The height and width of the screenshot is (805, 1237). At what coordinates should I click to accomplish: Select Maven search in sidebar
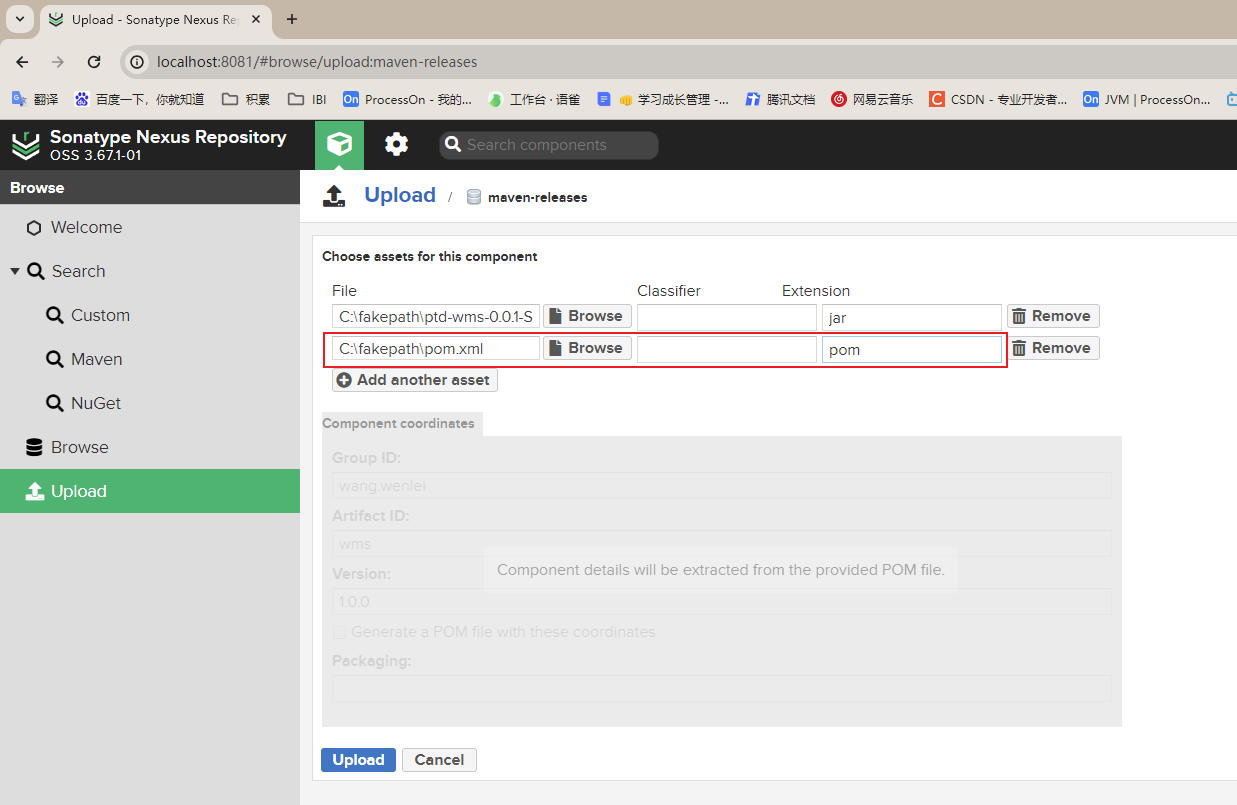click(x=96, y=359)
